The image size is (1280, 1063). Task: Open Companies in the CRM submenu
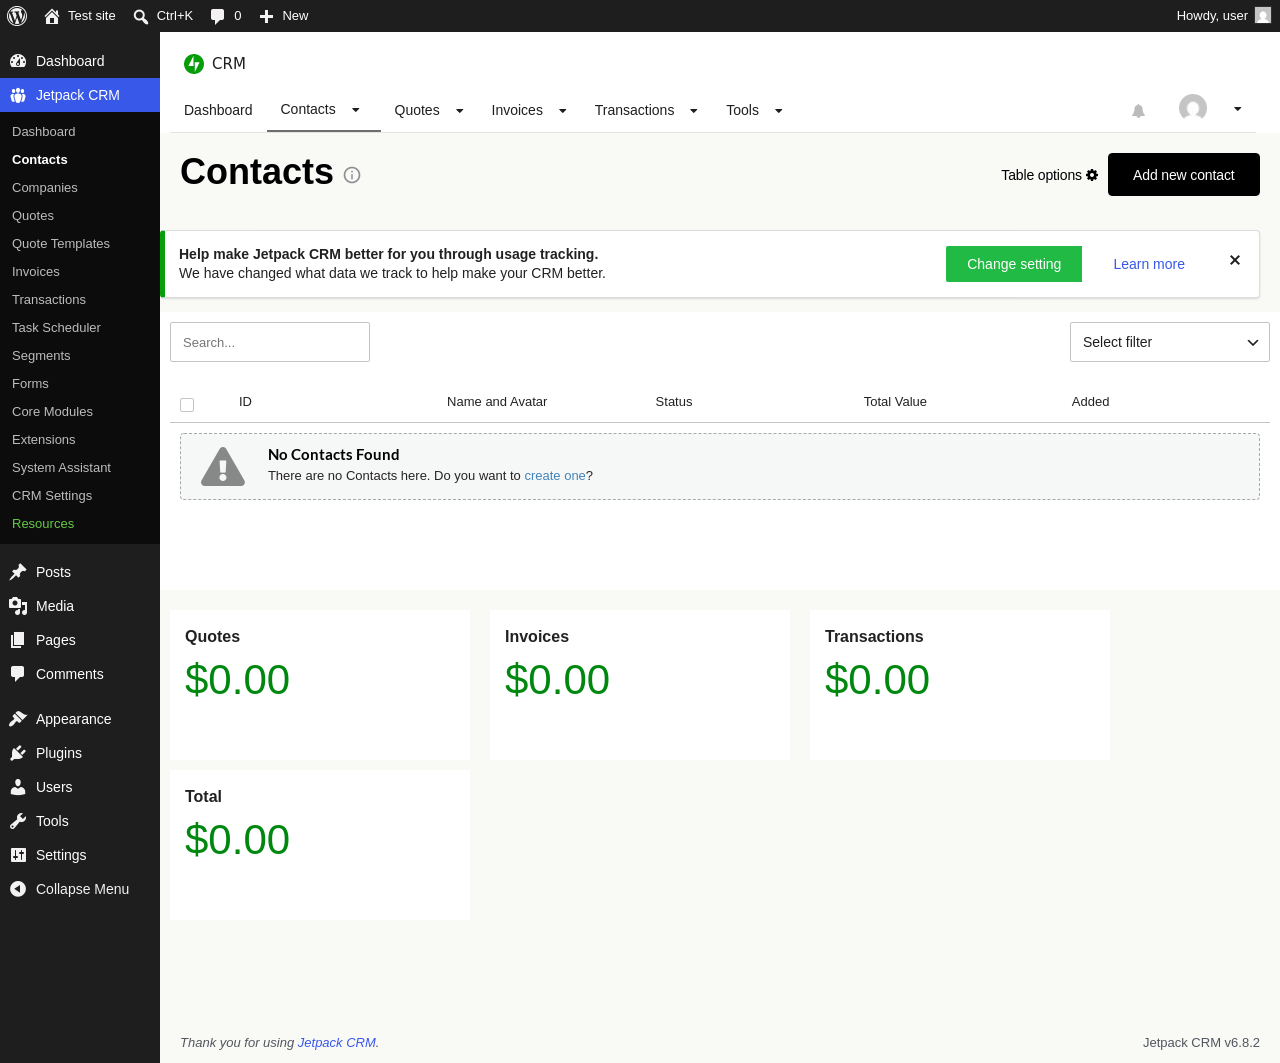pyautogui.click(x=45, y=188)
